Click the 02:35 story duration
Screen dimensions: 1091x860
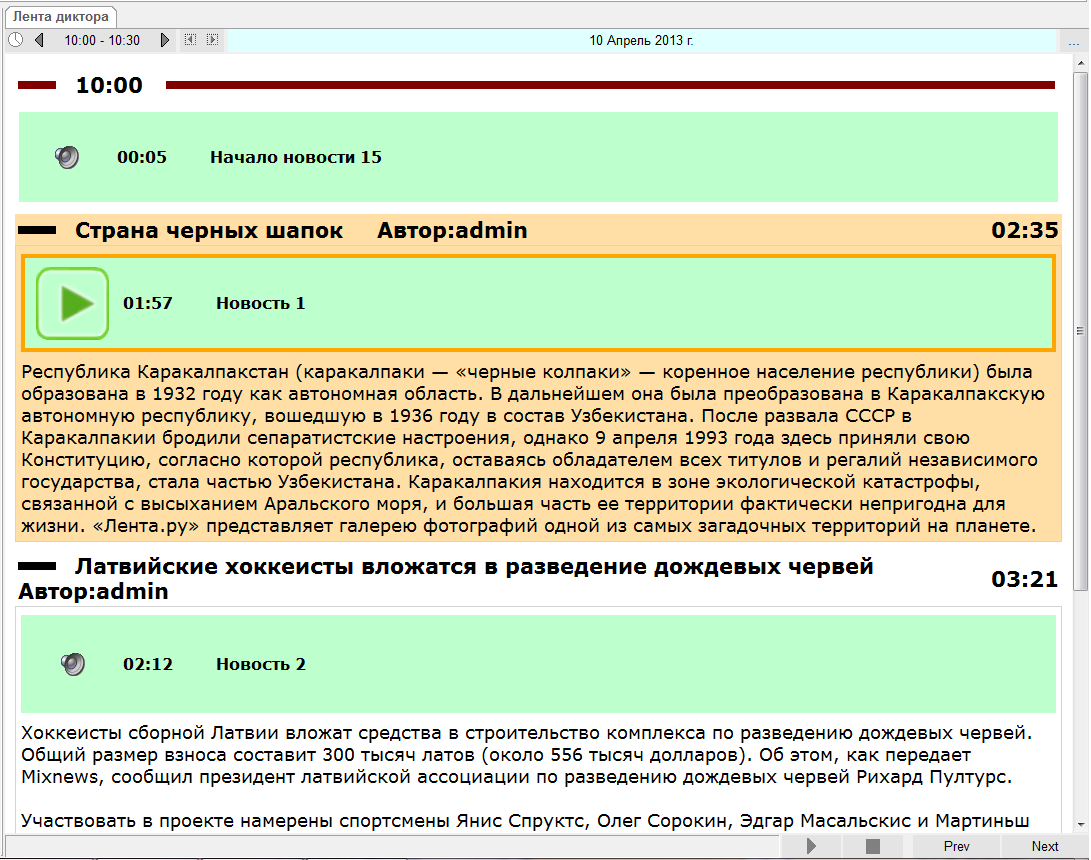(x=1024, y=230)
